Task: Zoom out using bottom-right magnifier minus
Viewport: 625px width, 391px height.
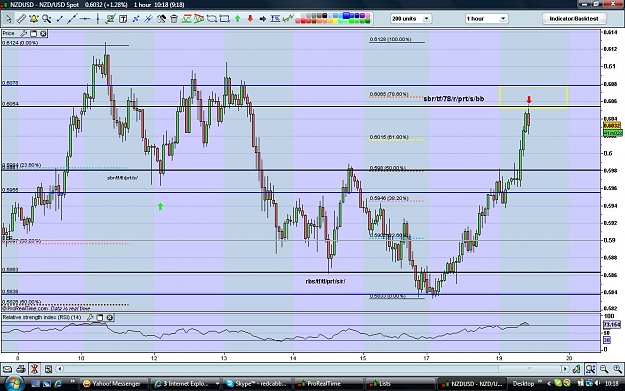Action: [604, 369]
